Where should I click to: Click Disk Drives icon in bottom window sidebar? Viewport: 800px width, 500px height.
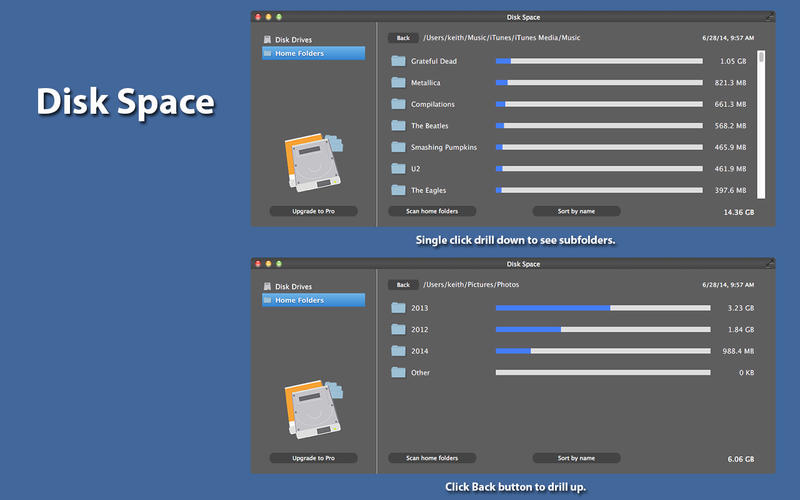point(267,286)
